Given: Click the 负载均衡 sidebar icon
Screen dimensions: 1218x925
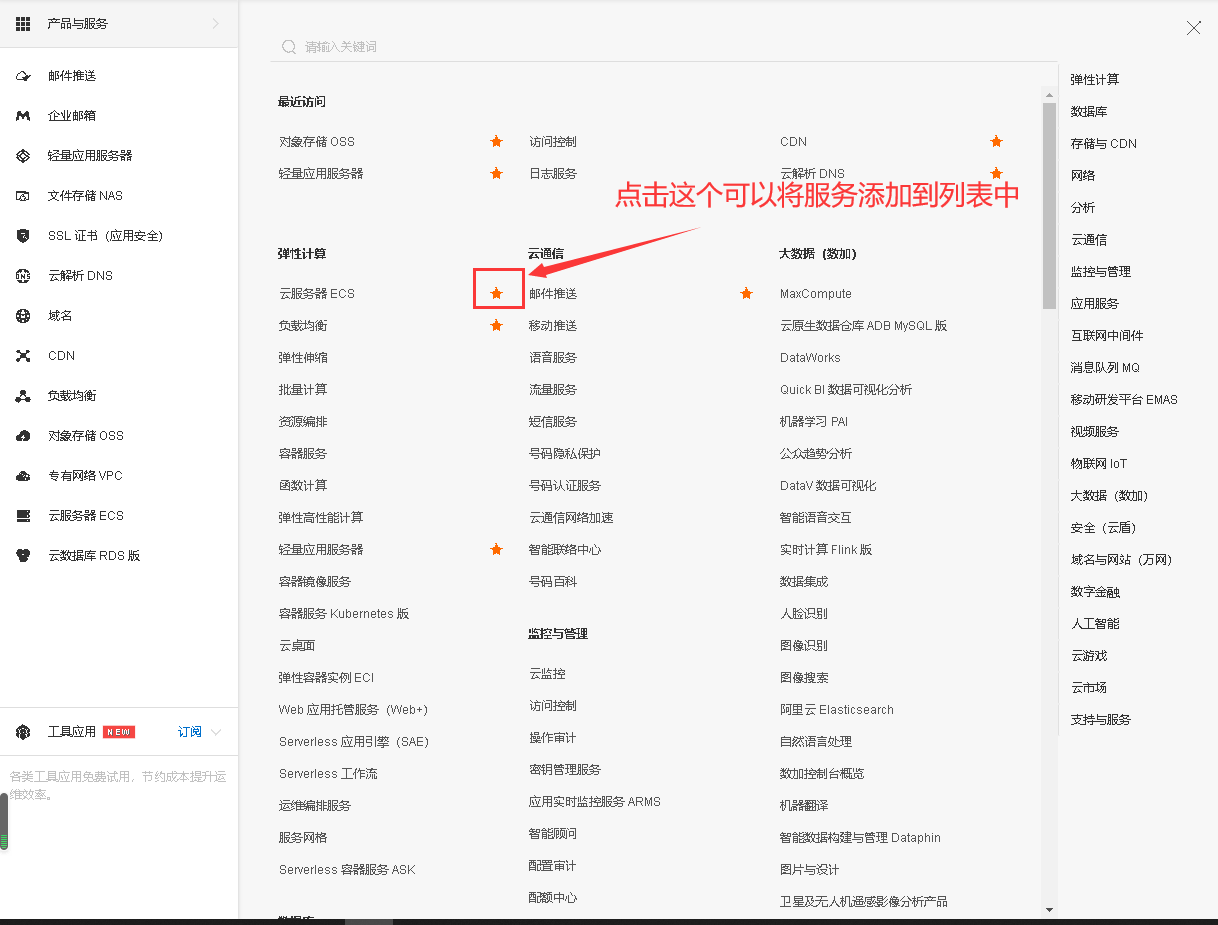Looking at the screenshot, I should pyautogui.click(x=23, y=396).
